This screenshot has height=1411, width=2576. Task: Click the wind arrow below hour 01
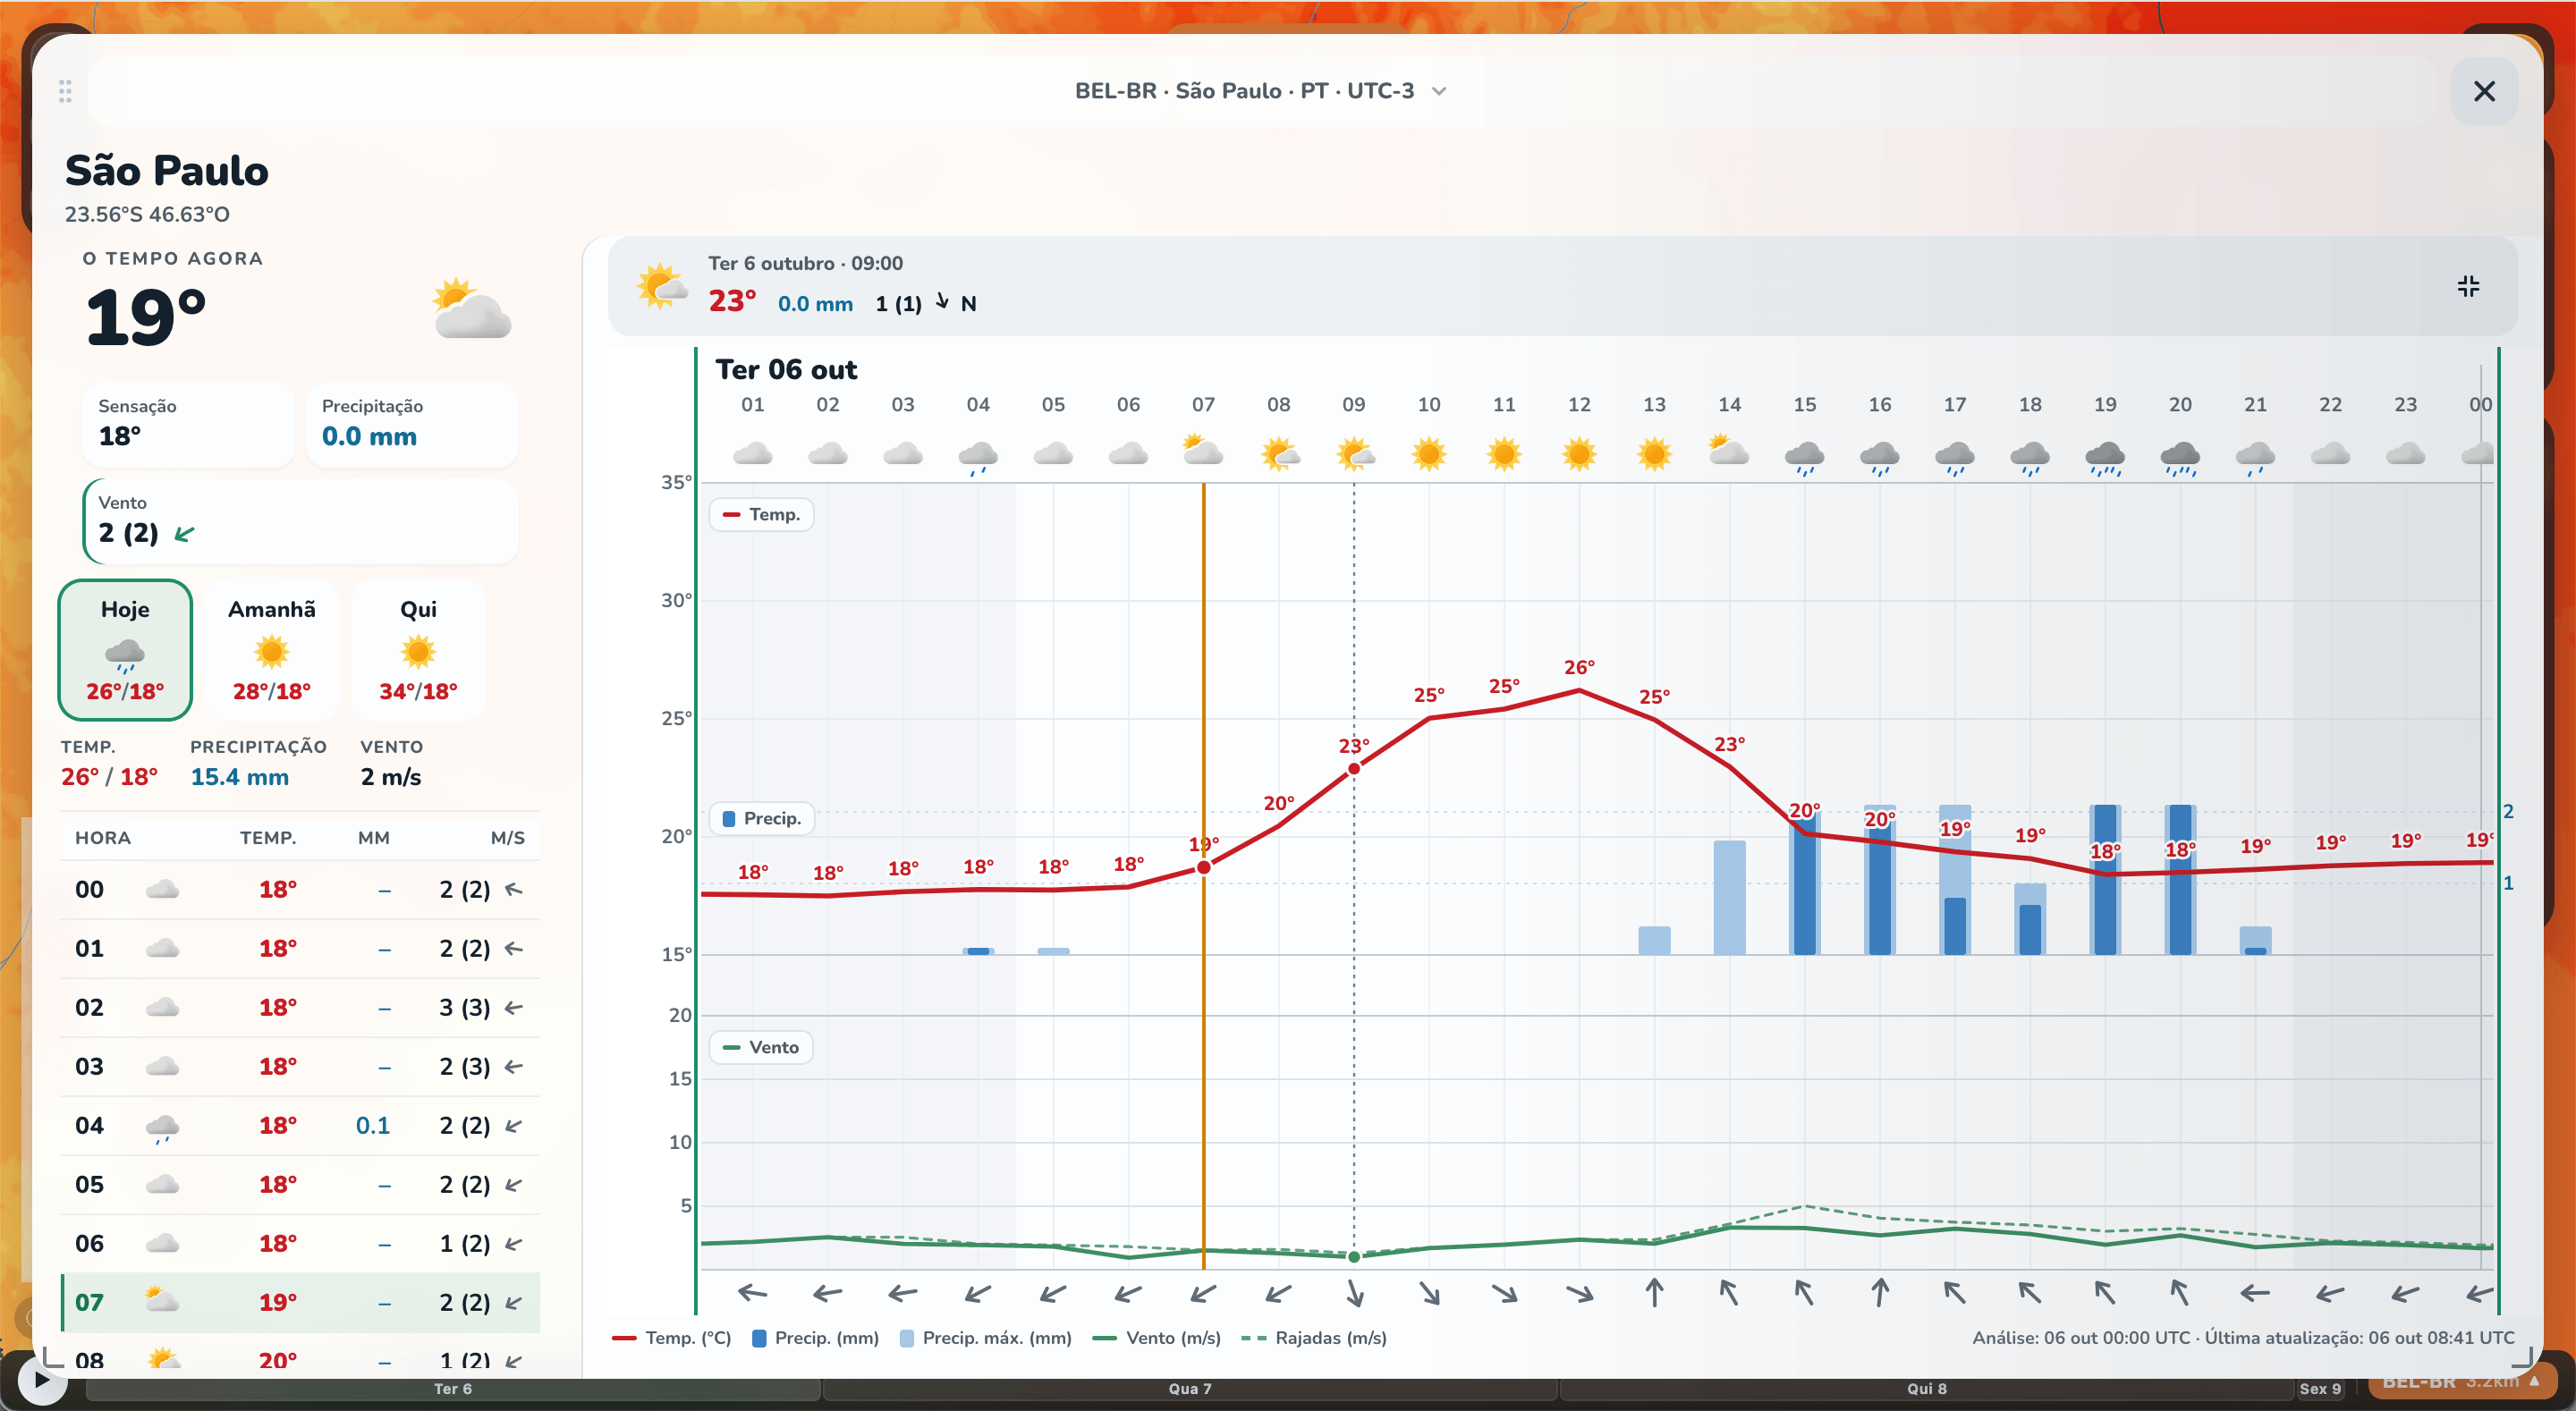click(x=752, y=1293)
